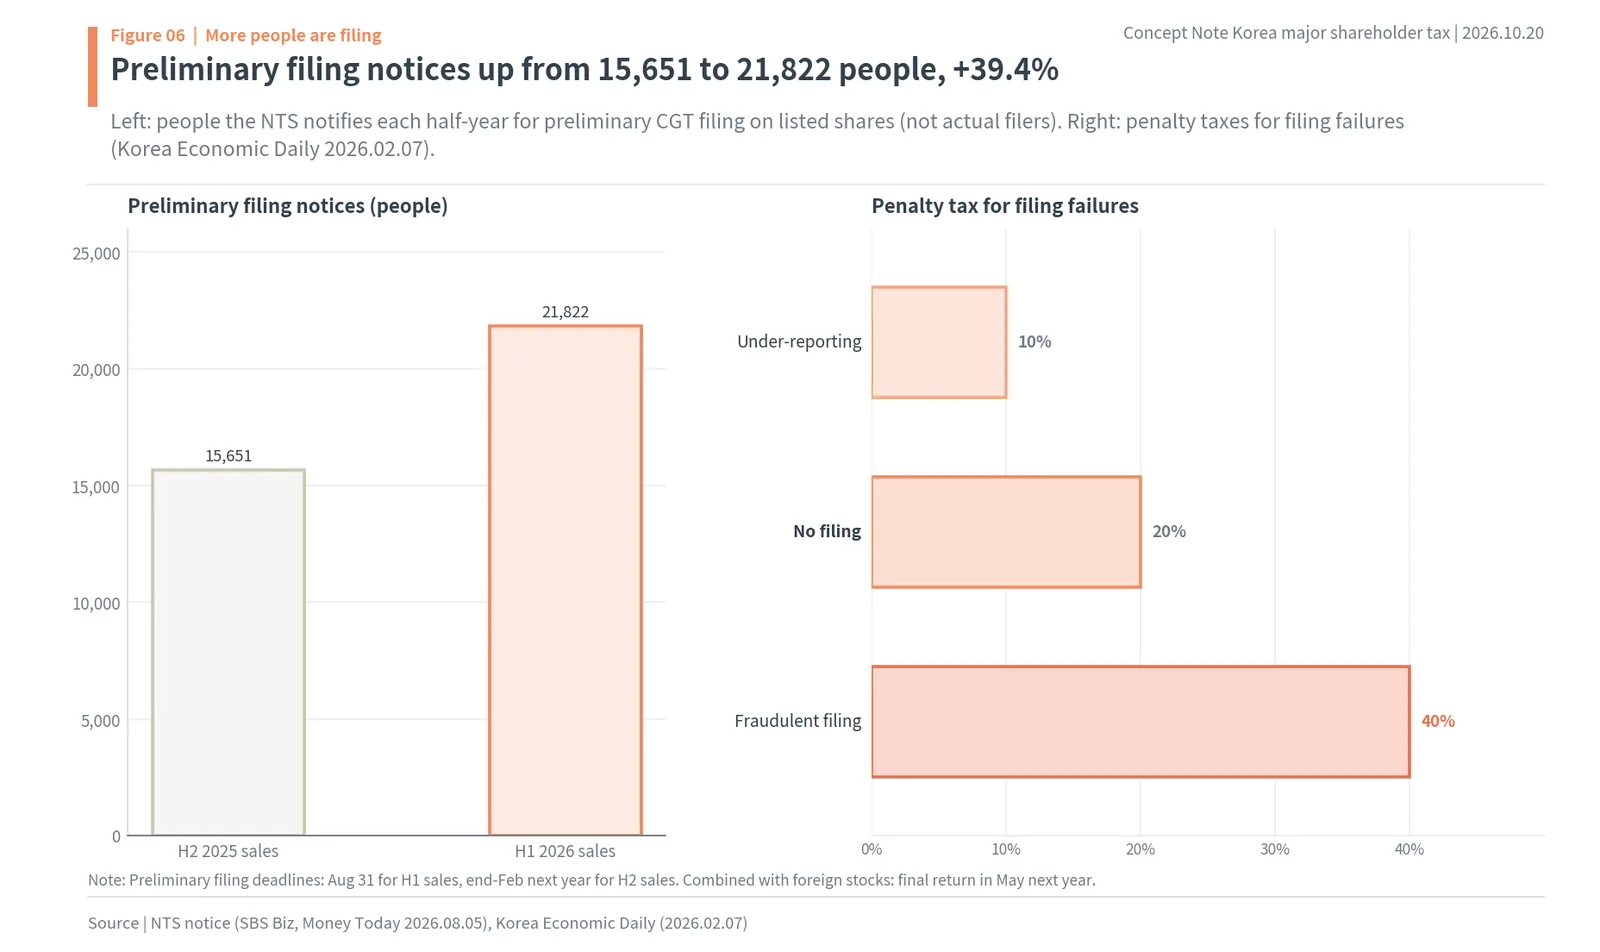
Task: Click the 40% data label
Action: tap(1438, 721)
